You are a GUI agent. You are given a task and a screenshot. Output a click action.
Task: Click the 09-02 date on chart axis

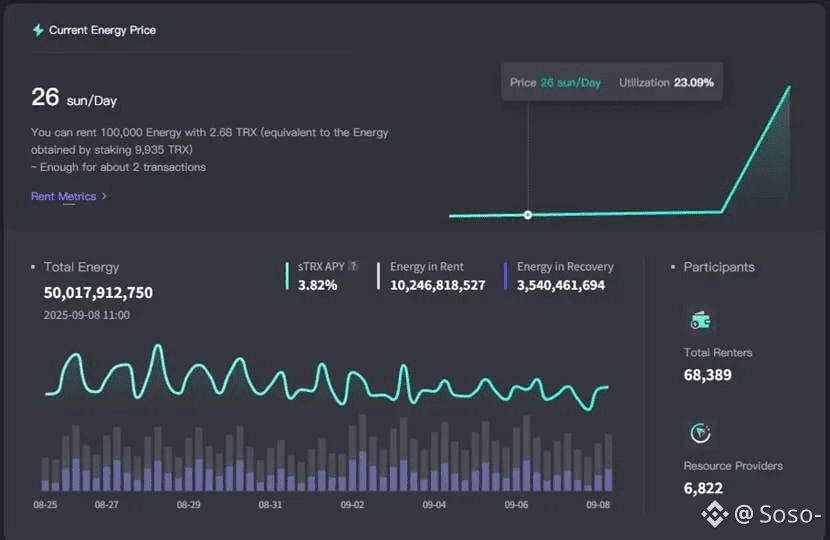tap(352, 505)
